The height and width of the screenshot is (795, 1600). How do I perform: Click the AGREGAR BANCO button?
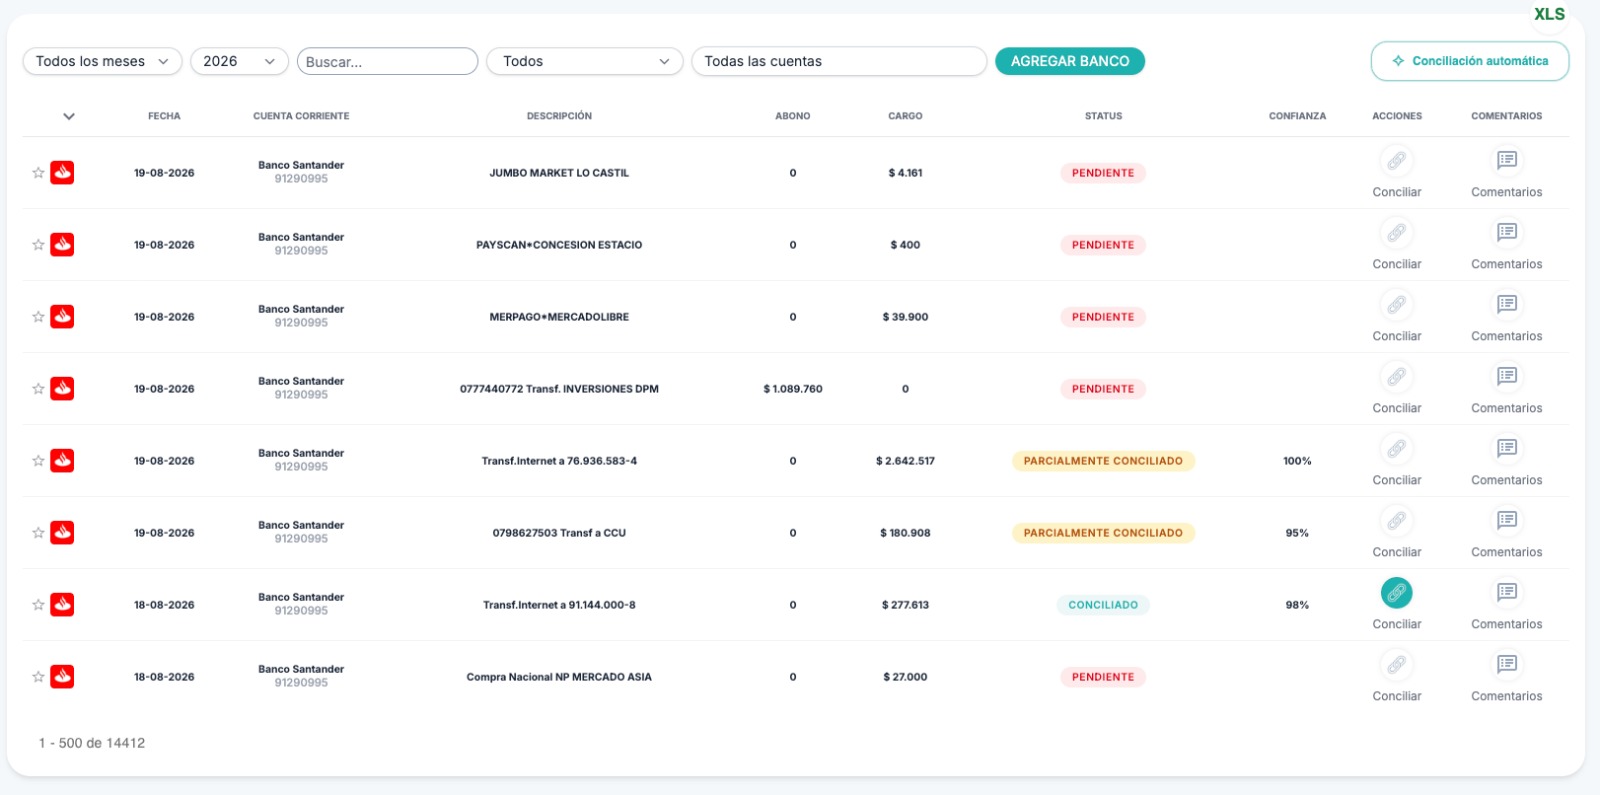coord(1070,61)
